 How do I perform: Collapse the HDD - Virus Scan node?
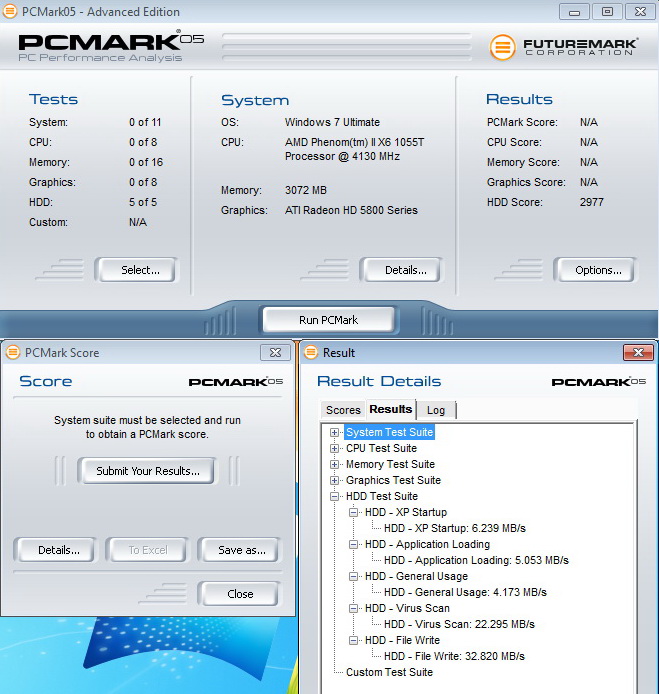[x=353, y=608]
